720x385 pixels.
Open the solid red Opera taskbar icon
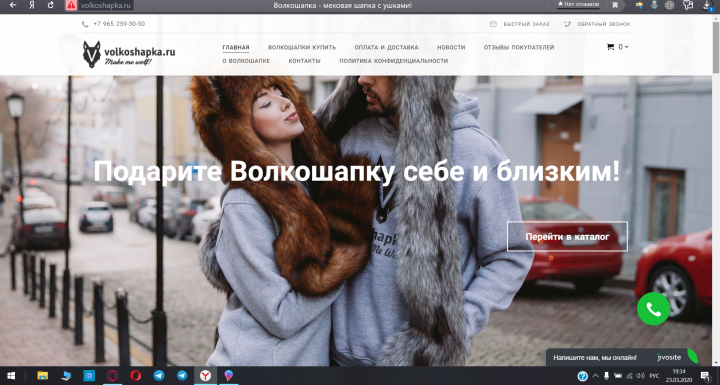[x=135, y=376]
